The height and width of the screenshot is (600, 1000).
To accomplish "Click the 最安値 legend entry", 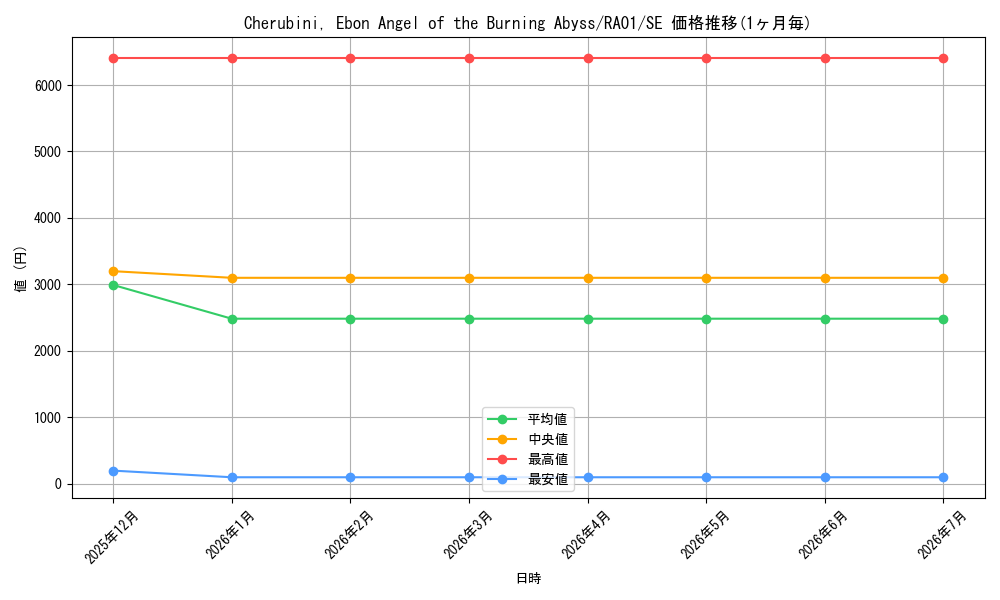I will coord(527,479).
